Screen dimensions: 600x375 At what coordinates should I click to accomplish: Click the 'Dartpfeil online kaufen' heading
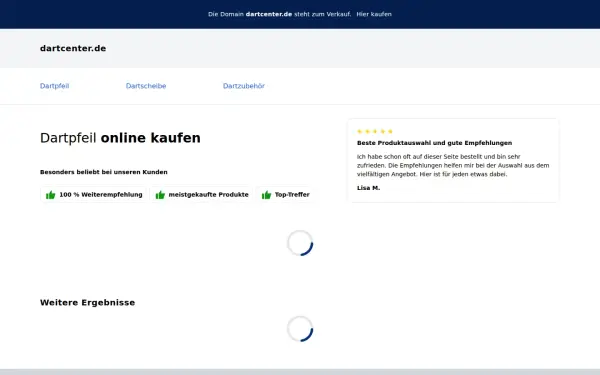coord(120,138)
